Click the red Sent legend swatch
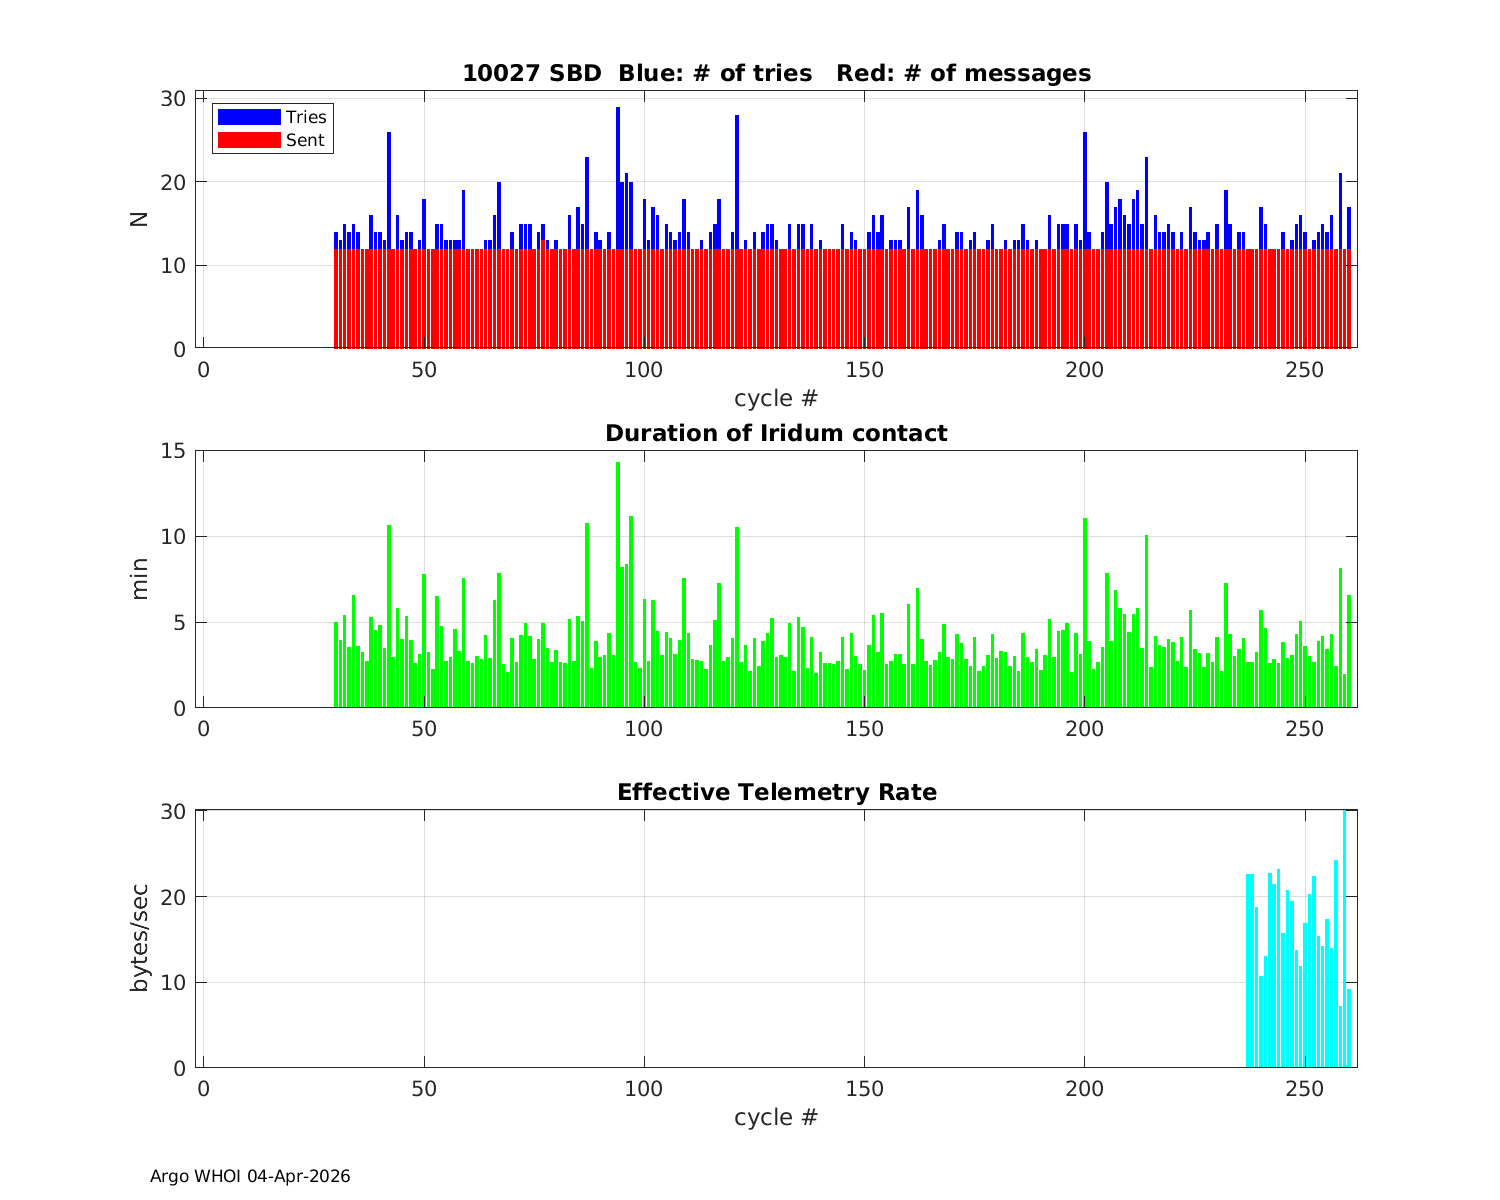This screenshot has height=1200, width=1500. click(248, 140)
